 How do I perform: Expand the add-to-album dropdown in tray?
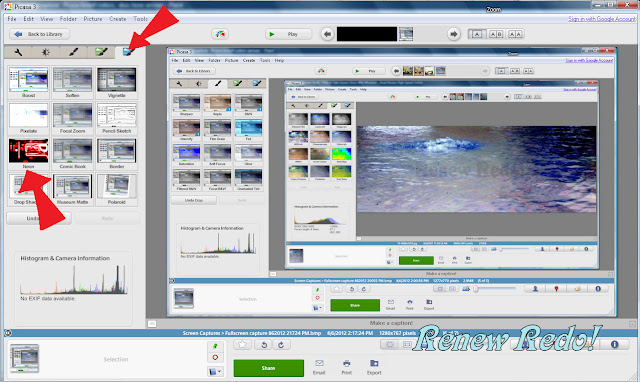pos(215,372)
